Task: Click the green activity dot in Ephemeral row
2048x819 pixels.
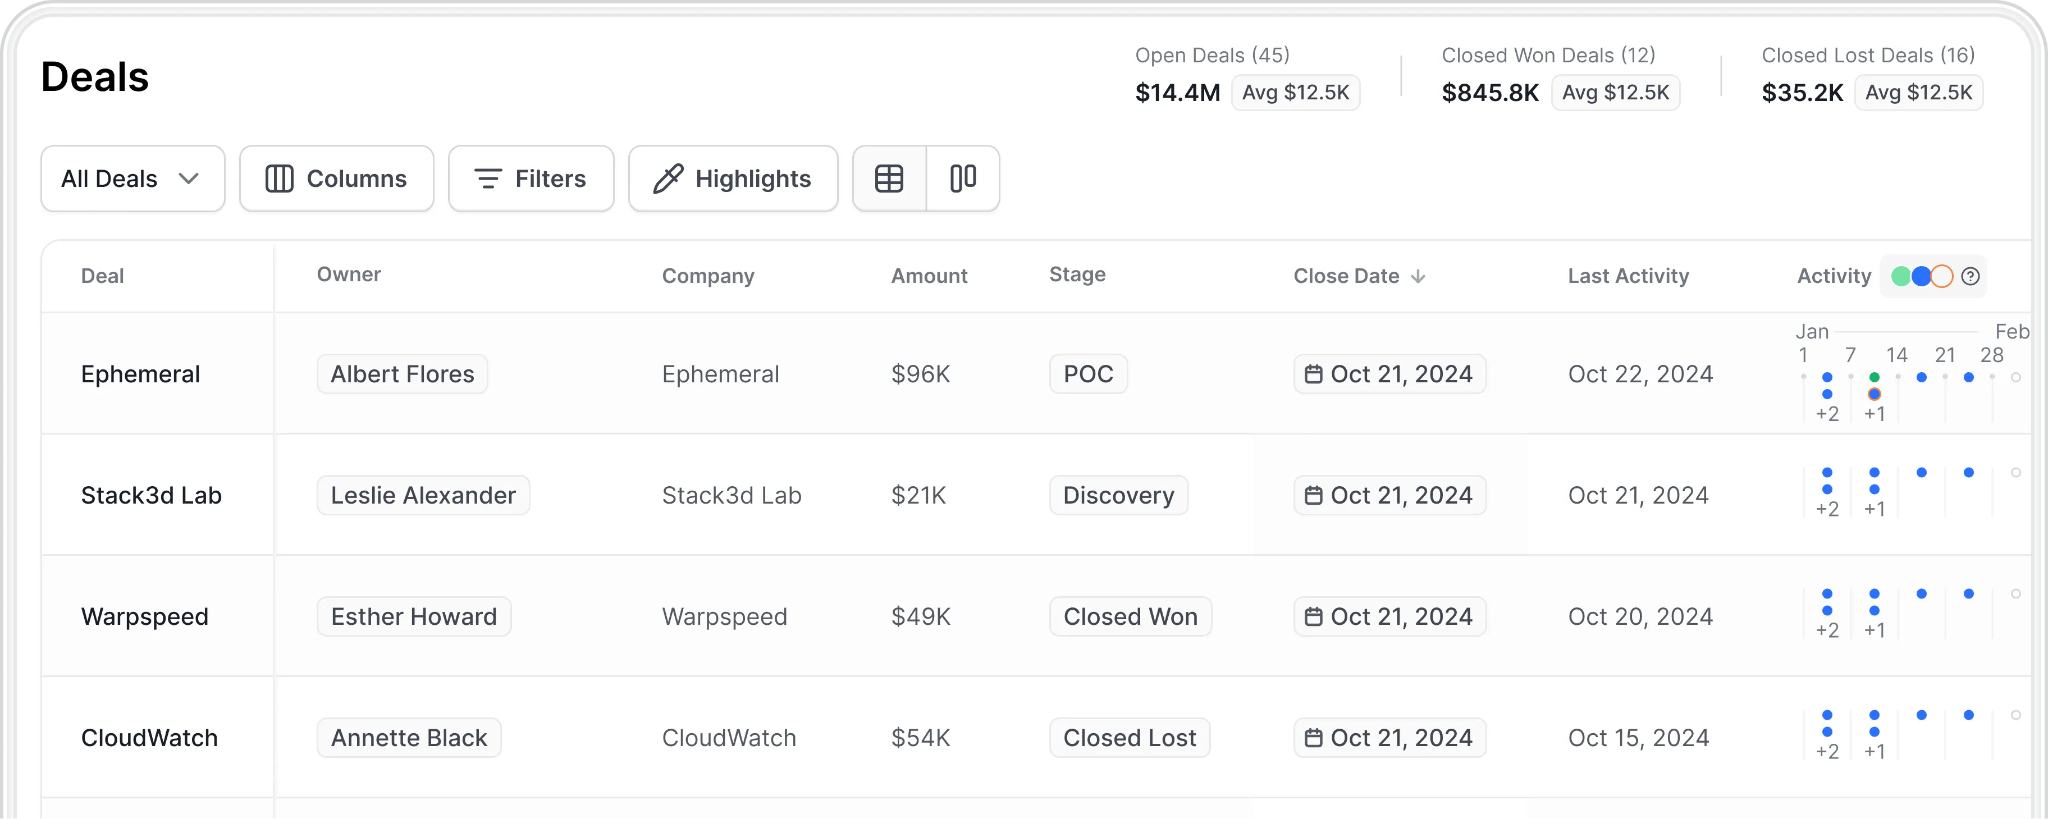Action: 1874,377
